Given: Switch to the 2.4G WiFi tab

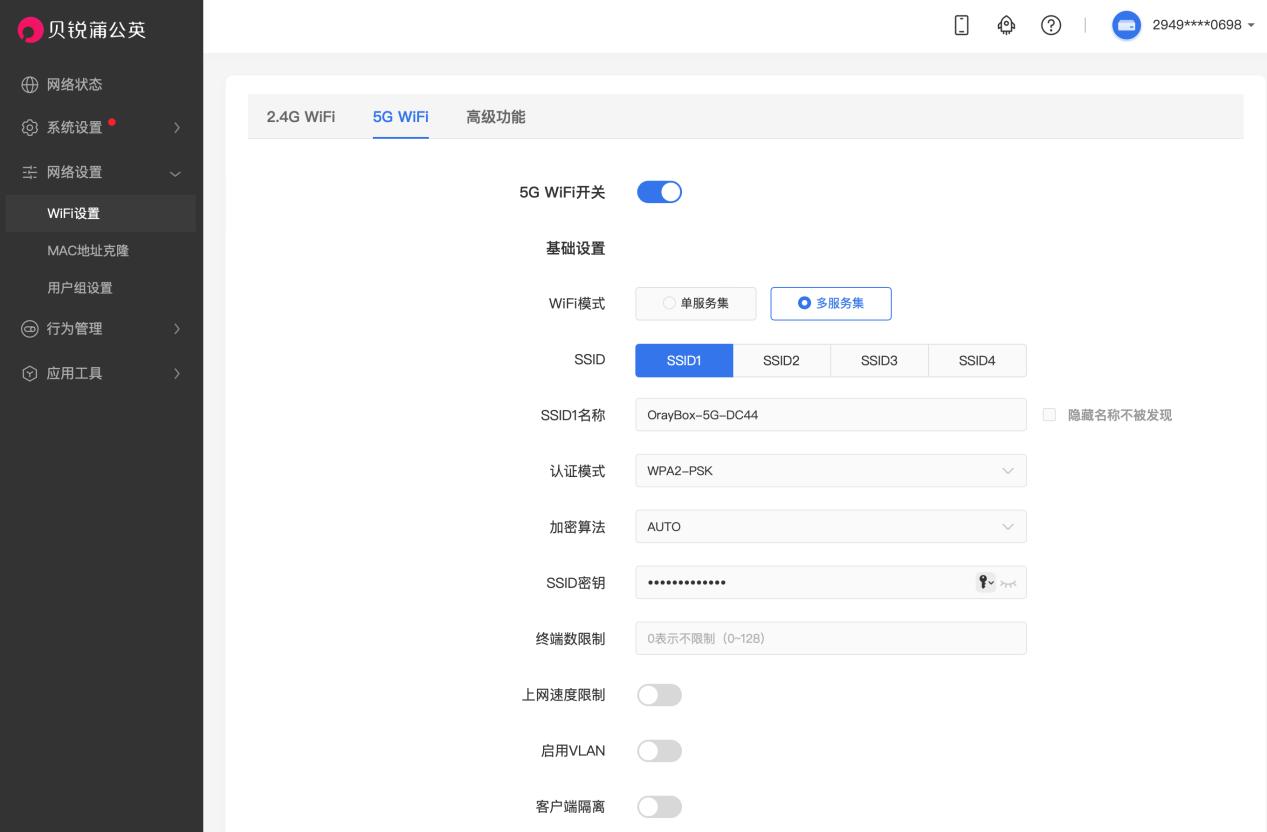Looking at the screenshot, I should (x=298, y=117).
